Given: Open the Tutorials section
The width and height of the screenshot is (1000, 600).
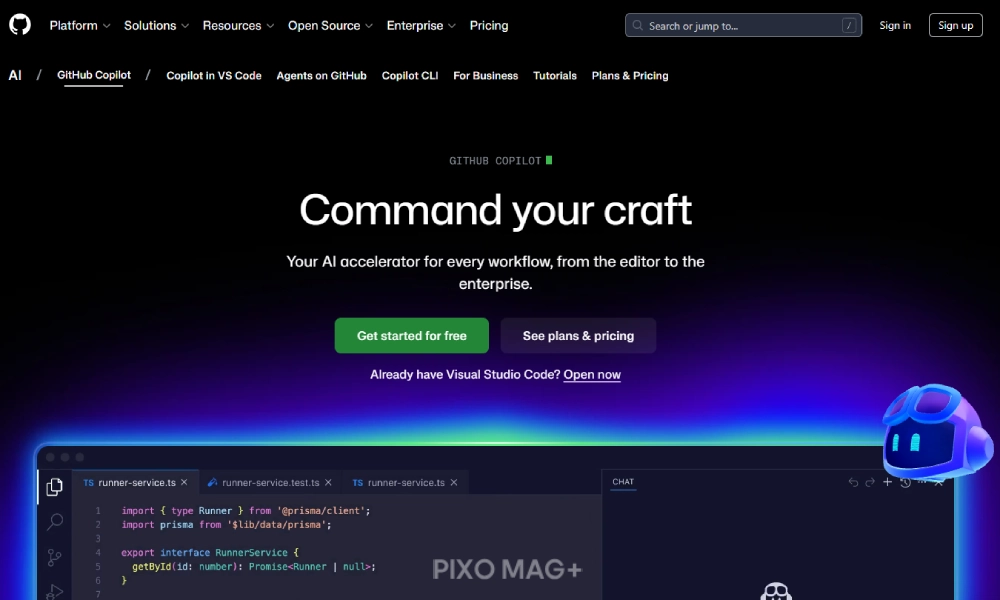Looking at the screenshot, I should click(555, 75).
